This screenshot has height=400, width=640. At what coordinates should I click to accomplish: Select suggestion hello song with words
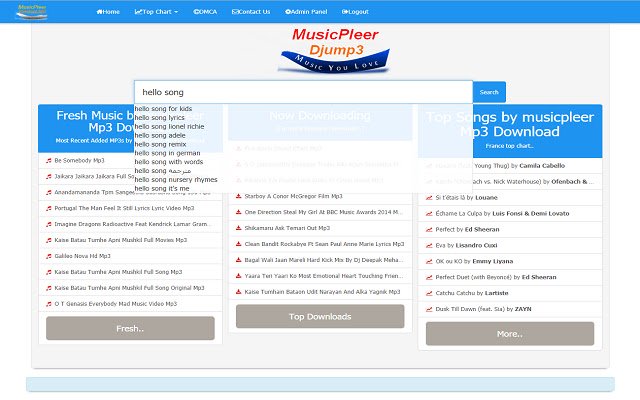click(169, 162)
